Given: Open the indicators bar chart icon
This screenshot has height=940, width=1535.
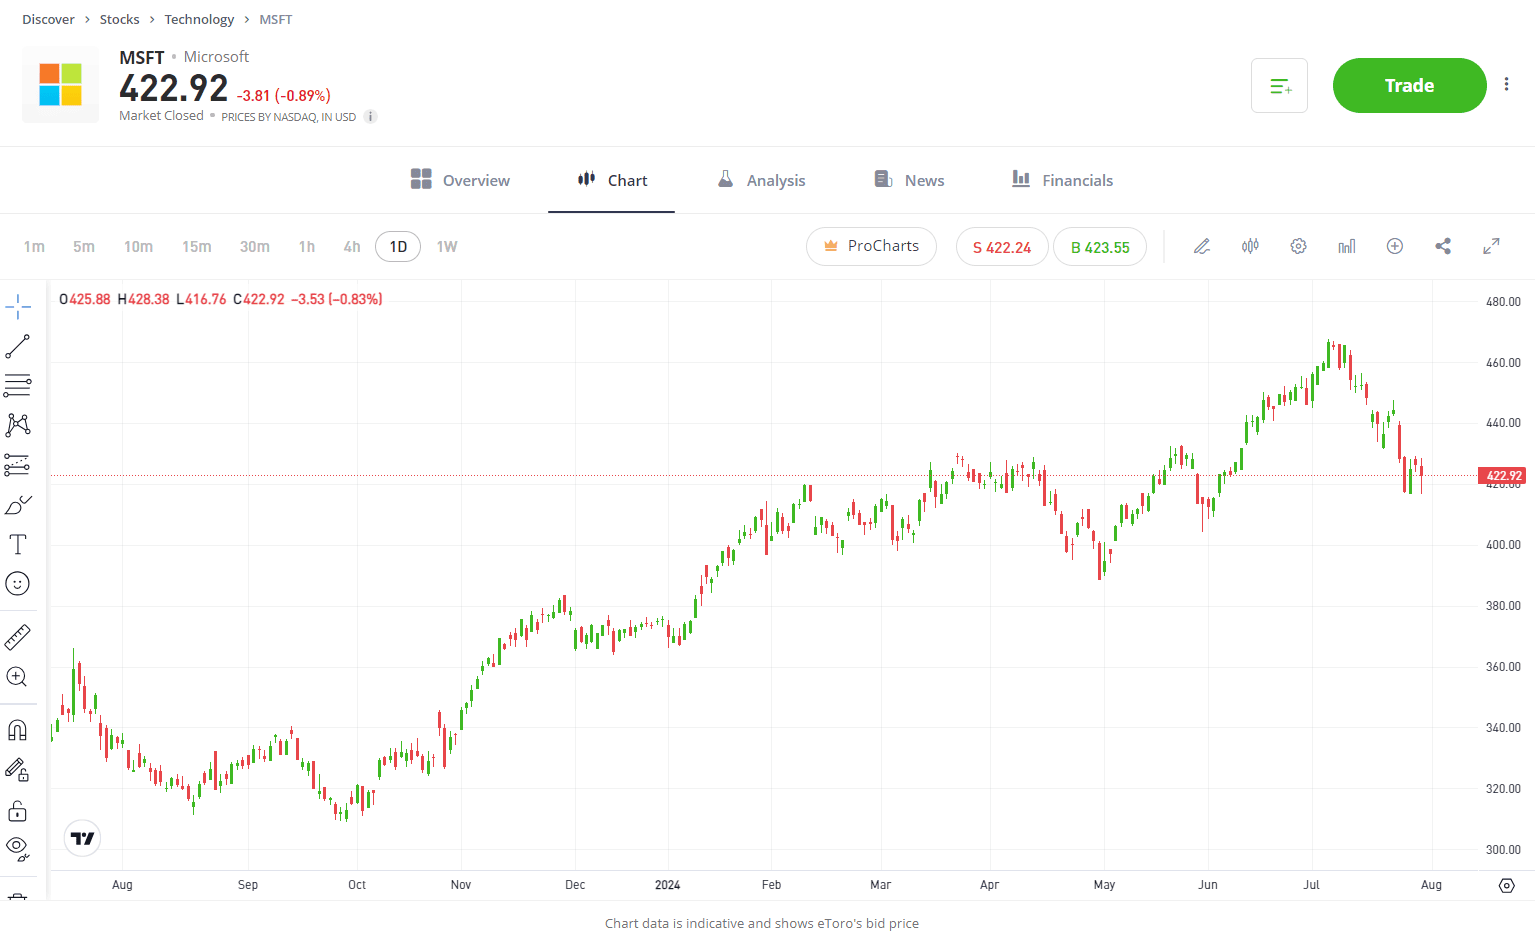Looking at the screenshot, I should point(1347,246).
